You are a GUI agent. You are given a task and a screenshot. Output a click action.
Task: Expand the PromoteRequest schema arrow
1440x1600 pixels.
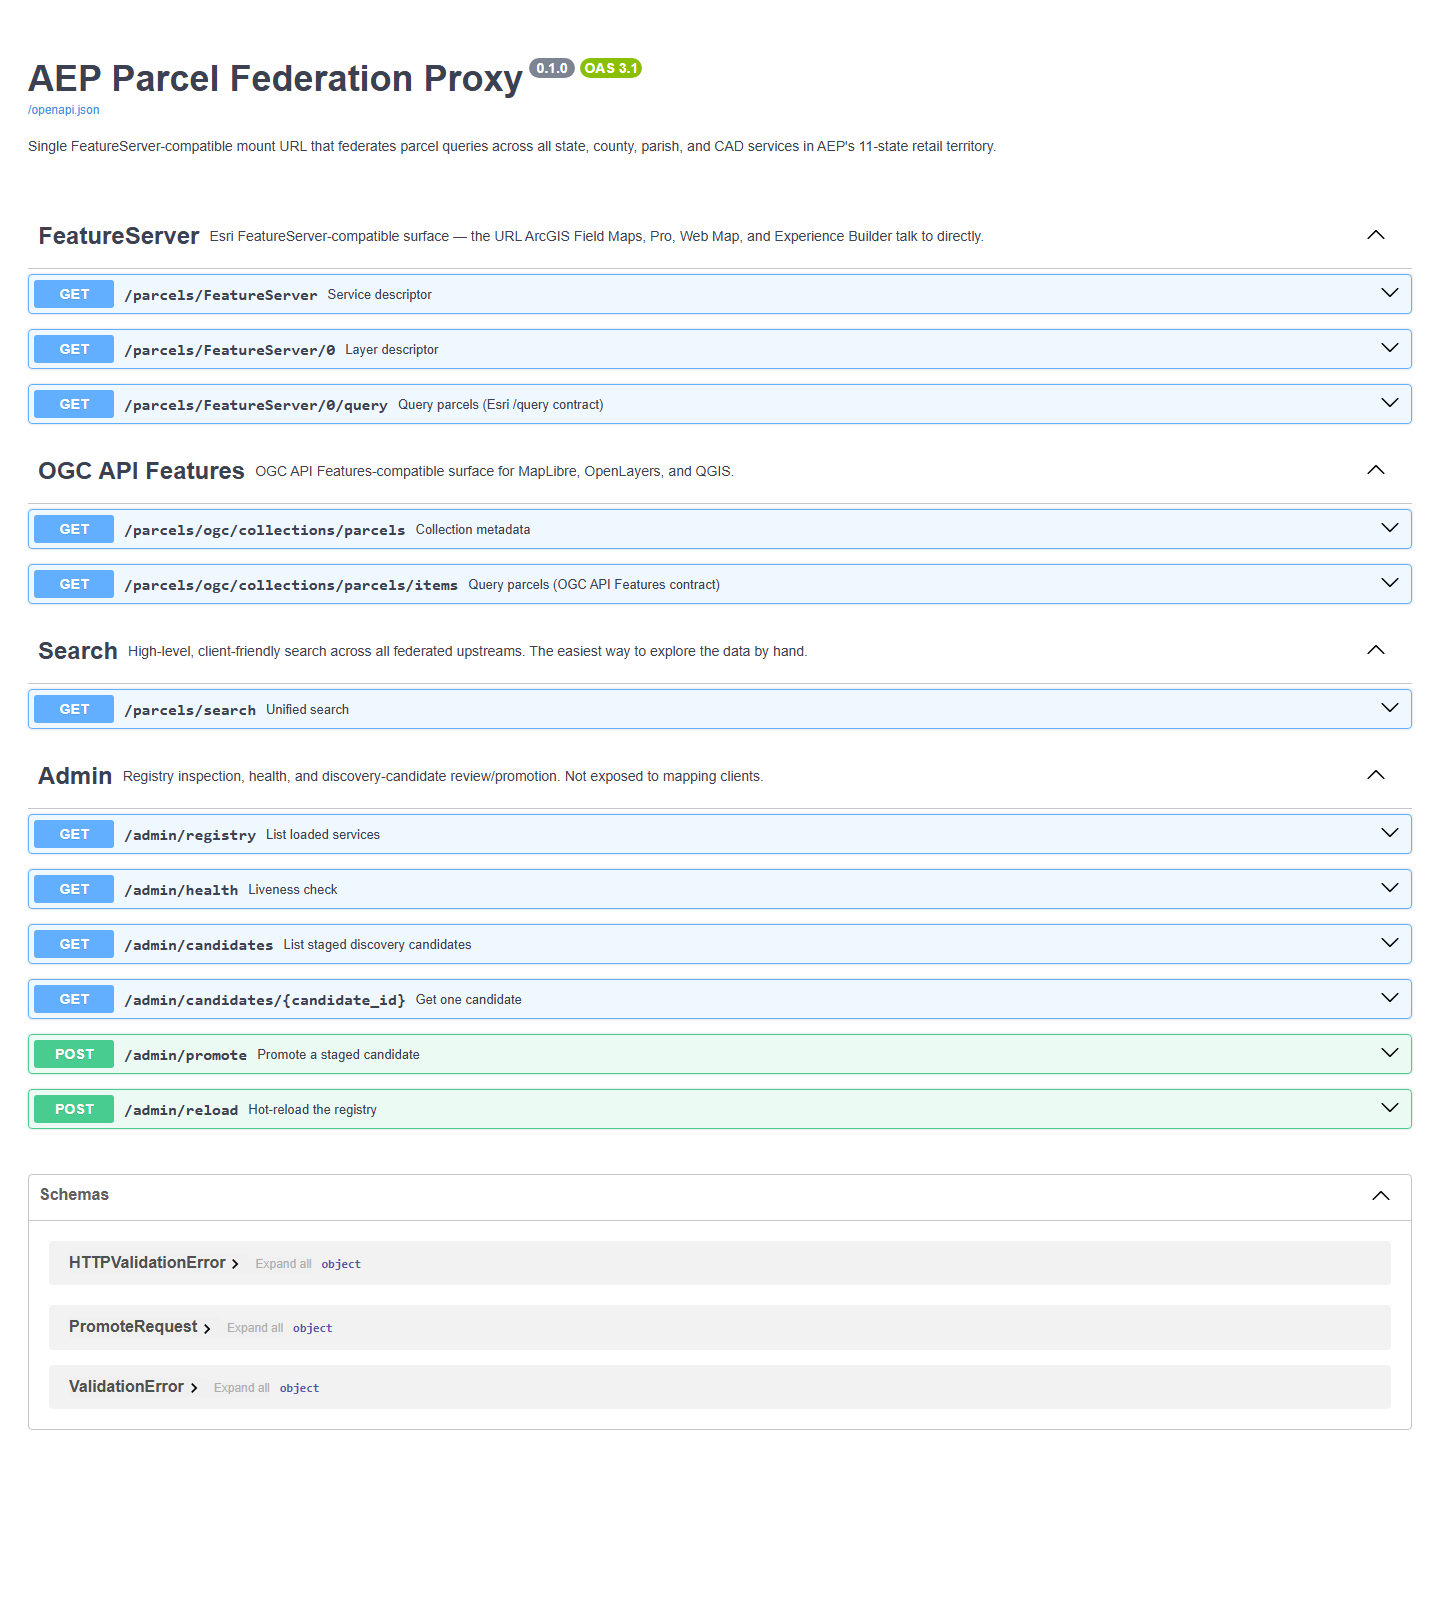pos(207,1328)
